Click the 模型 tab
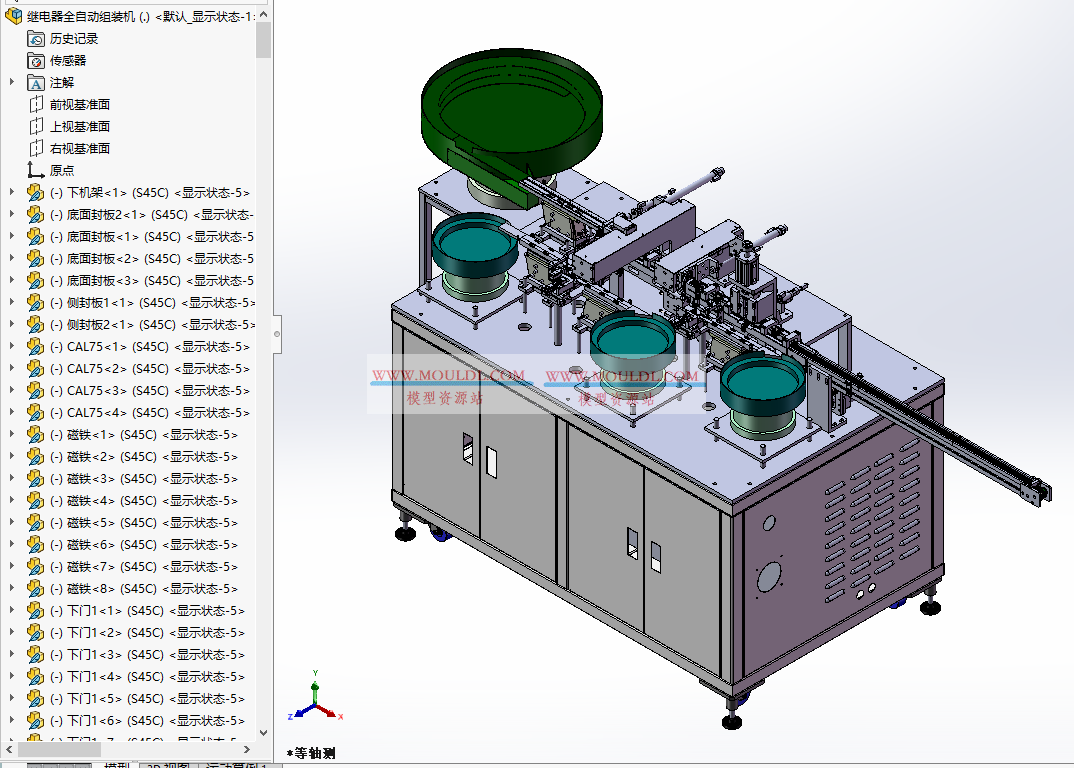The image size is (1074, 768). point(113,763)
